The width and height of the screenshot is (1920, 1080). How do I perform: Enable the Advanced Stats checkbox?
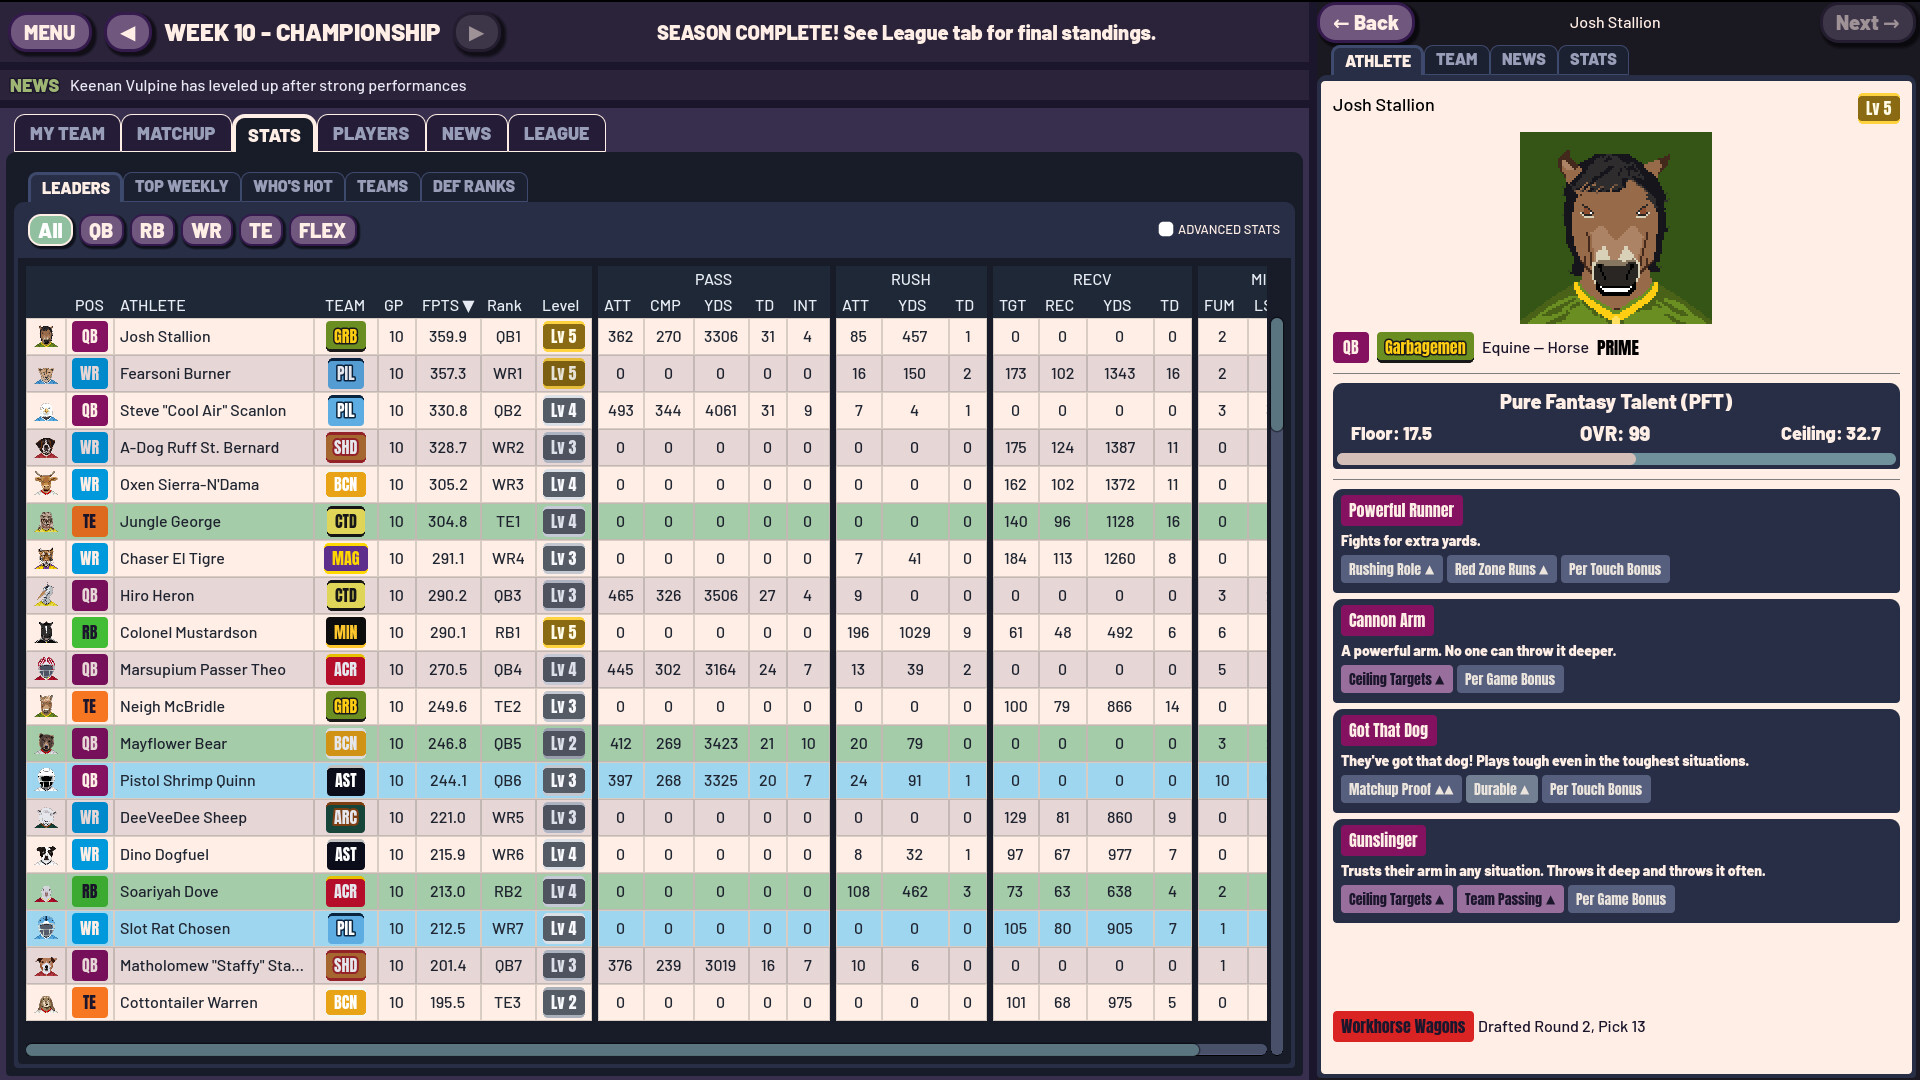(1165, 230)
